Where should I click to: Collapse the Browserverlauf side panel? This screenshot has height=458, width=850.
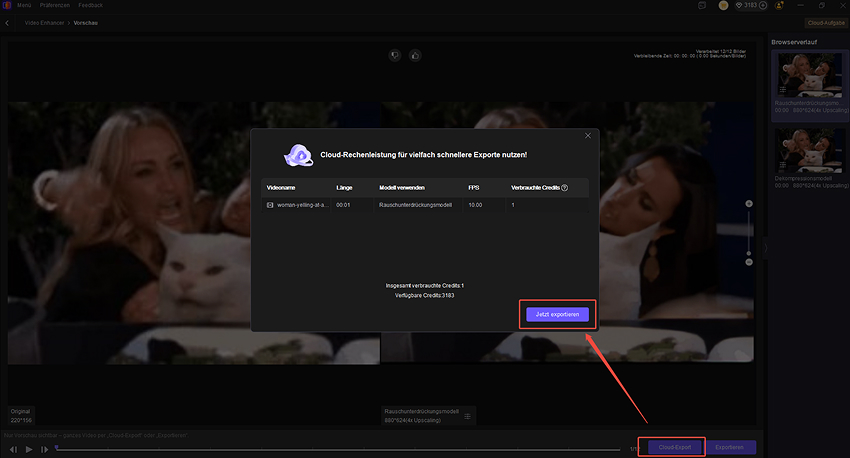pyautogui.click(x=765, y=246)
